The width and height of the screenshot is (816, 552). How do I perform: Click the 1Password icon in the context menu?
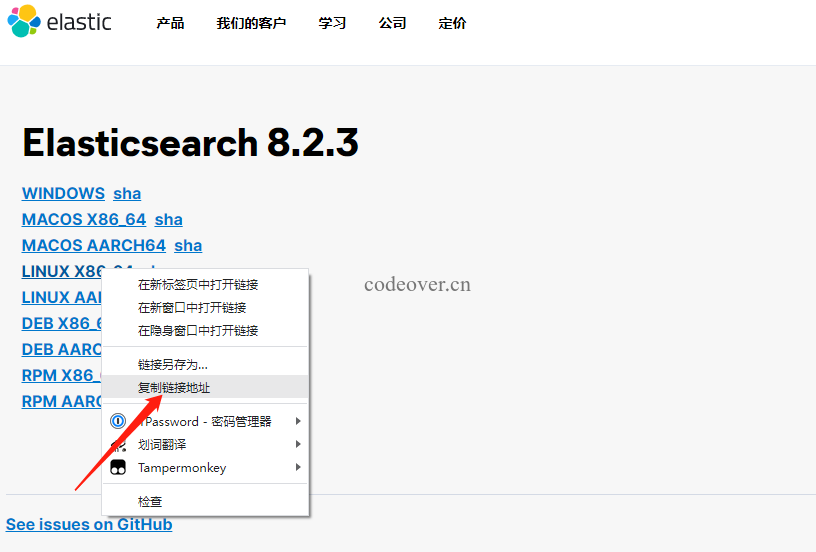118,421
